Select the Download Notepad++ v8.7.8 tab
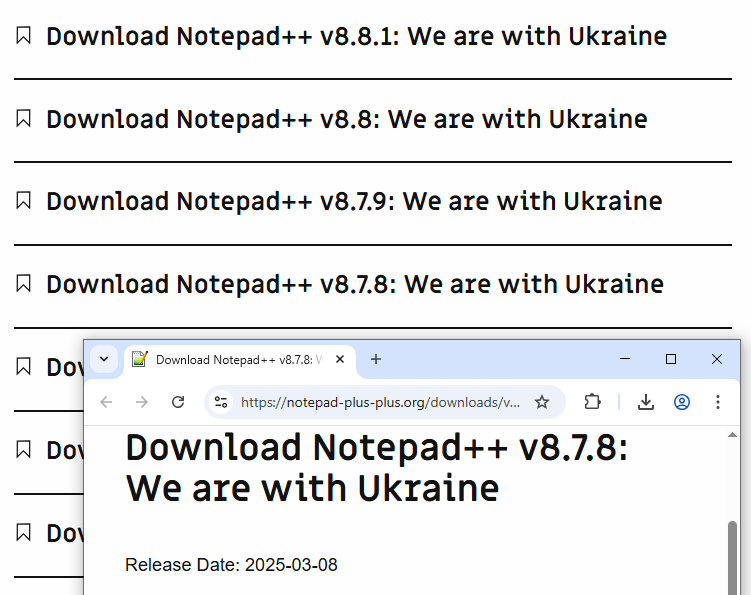Viewport: 751px width, 595px height. coord(239,360)
